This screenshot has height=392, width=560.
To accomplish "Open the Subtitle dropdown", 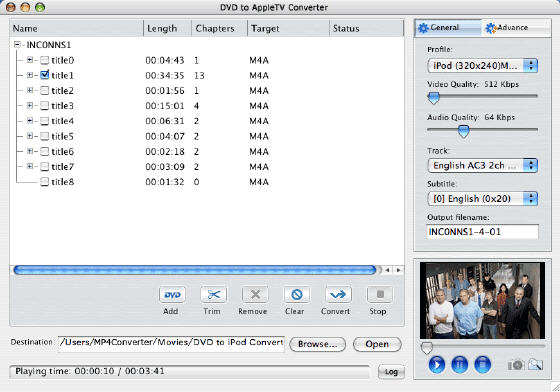I will [x=482, y=198].
